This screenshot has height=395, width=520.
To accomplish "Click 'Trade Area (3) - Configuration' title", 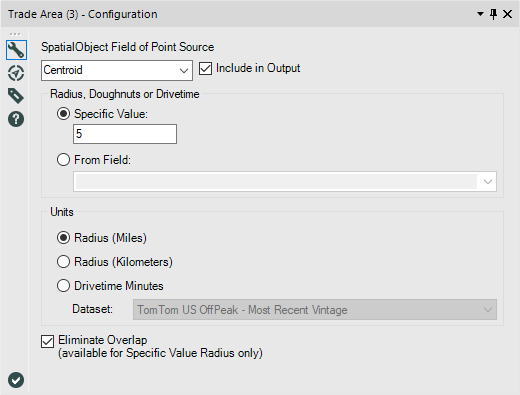I will click(x=83, y=14).
